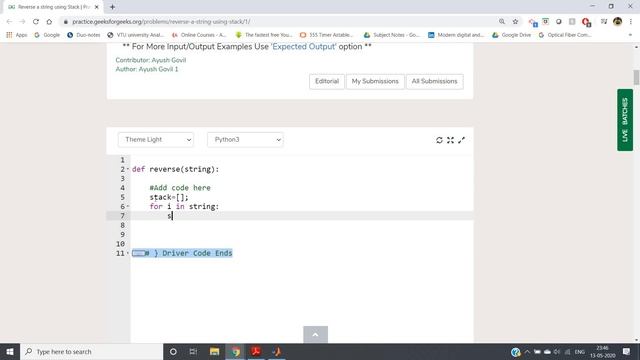This screenshot has height=360, width=640.
Task: Open Cortana circle icon
Action: click(x=173, y=351)
